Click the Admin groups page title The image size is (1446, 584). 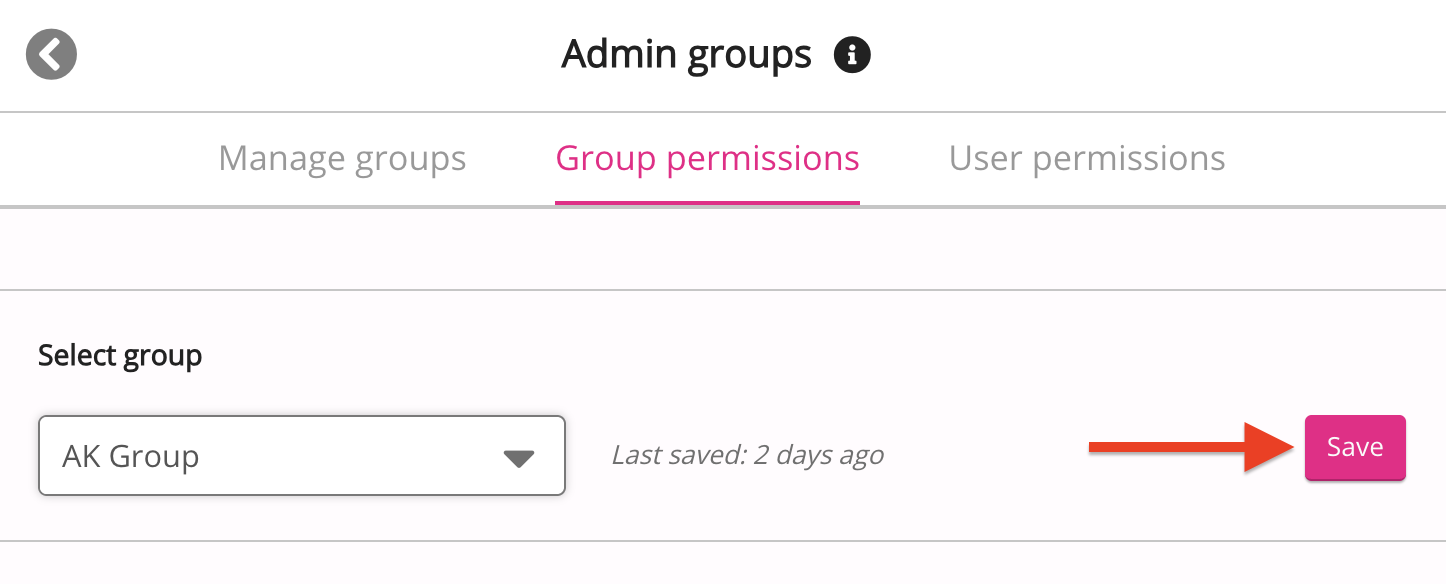coord(688,54)
